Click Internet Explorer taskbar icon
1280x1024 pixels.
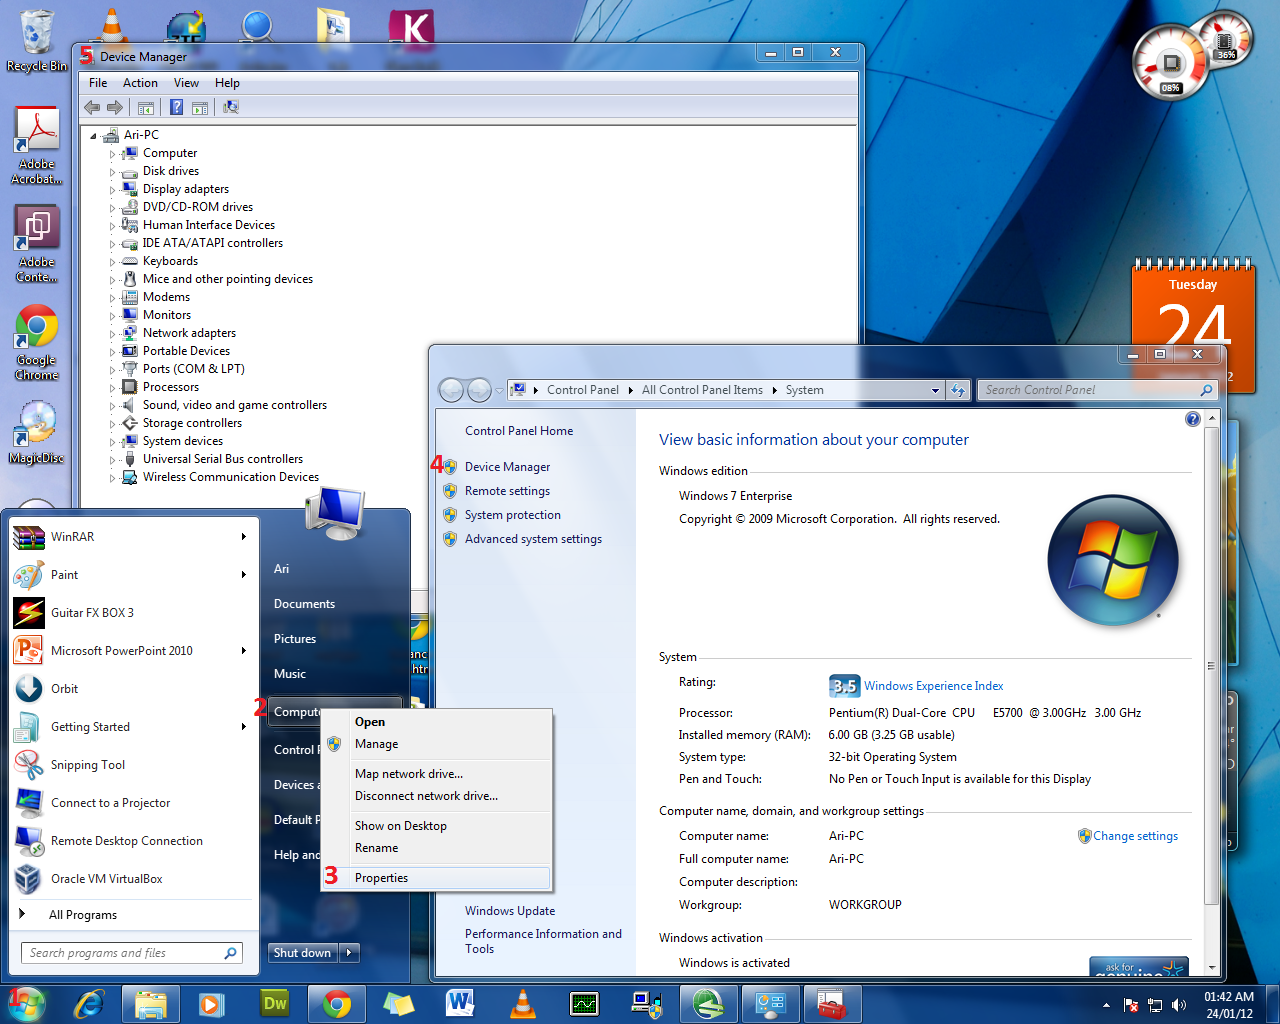[x=90, y=1003]
